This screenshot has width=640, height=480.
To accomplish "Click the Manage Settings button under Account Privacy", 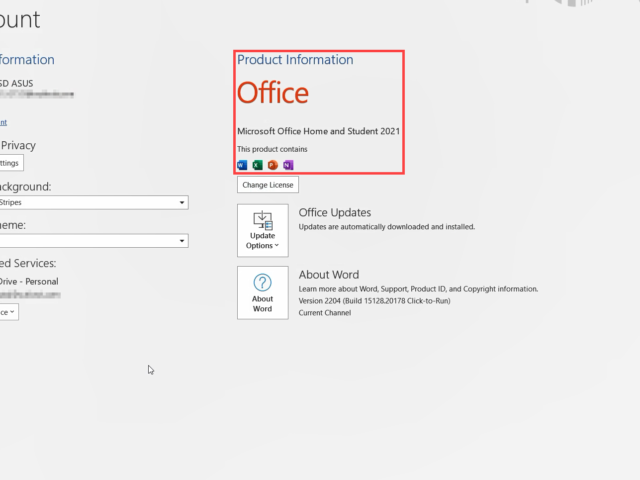I will [10, 163].
